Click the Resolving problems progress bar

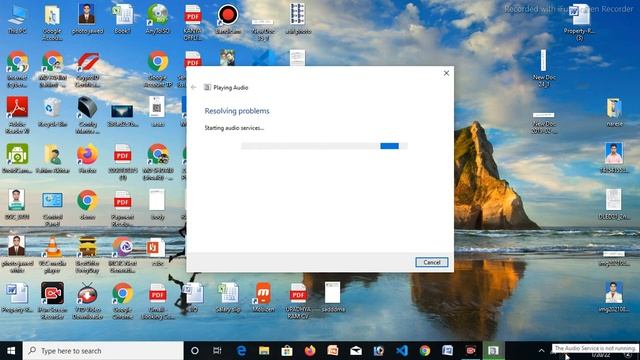pyautogui.click(x=324, y=146)
